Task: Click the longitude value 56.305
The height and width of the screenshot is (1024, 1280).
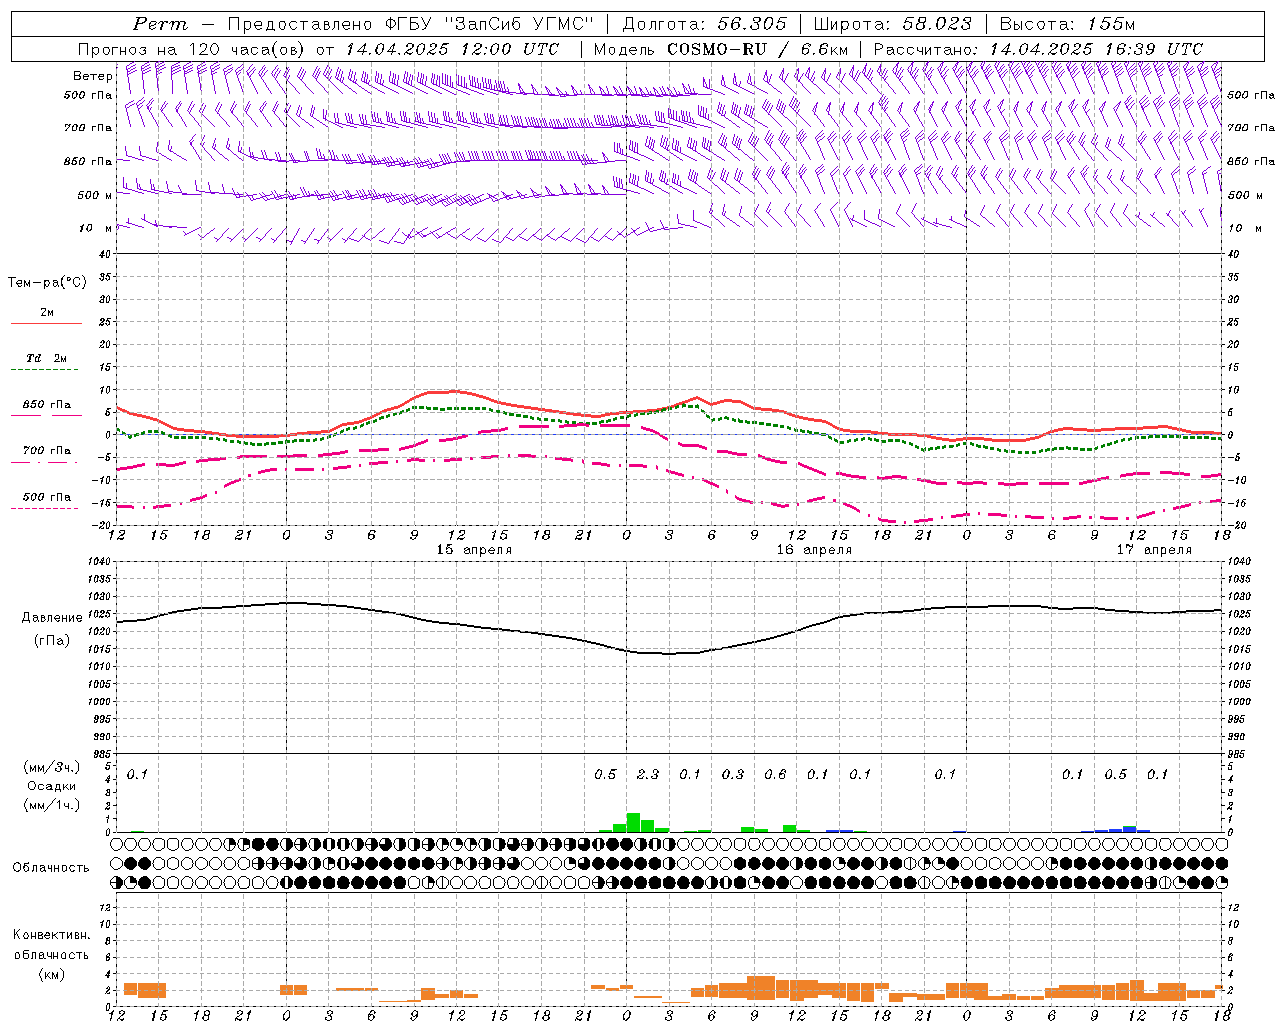Action: coord(752,24)
